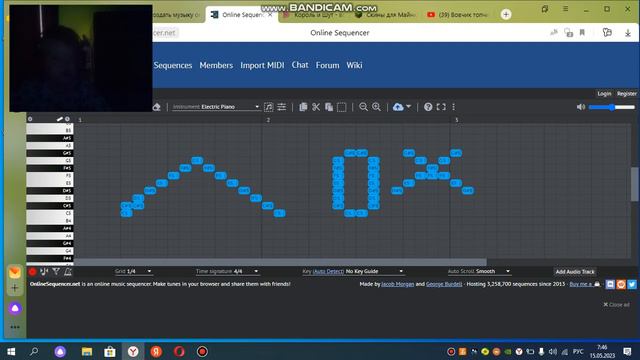The image size is (640, 360).
Task: Open Windows Start menu
Action: [11, 351]
